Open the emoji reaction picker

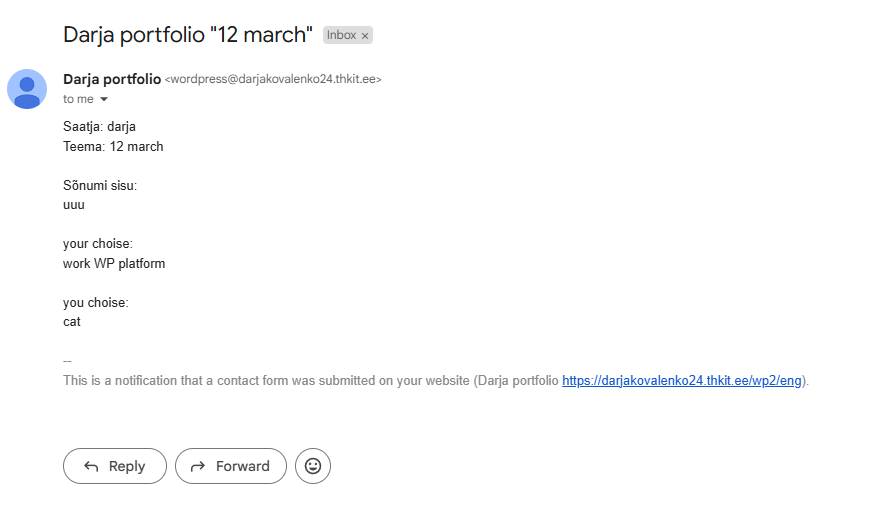[313, 466]
